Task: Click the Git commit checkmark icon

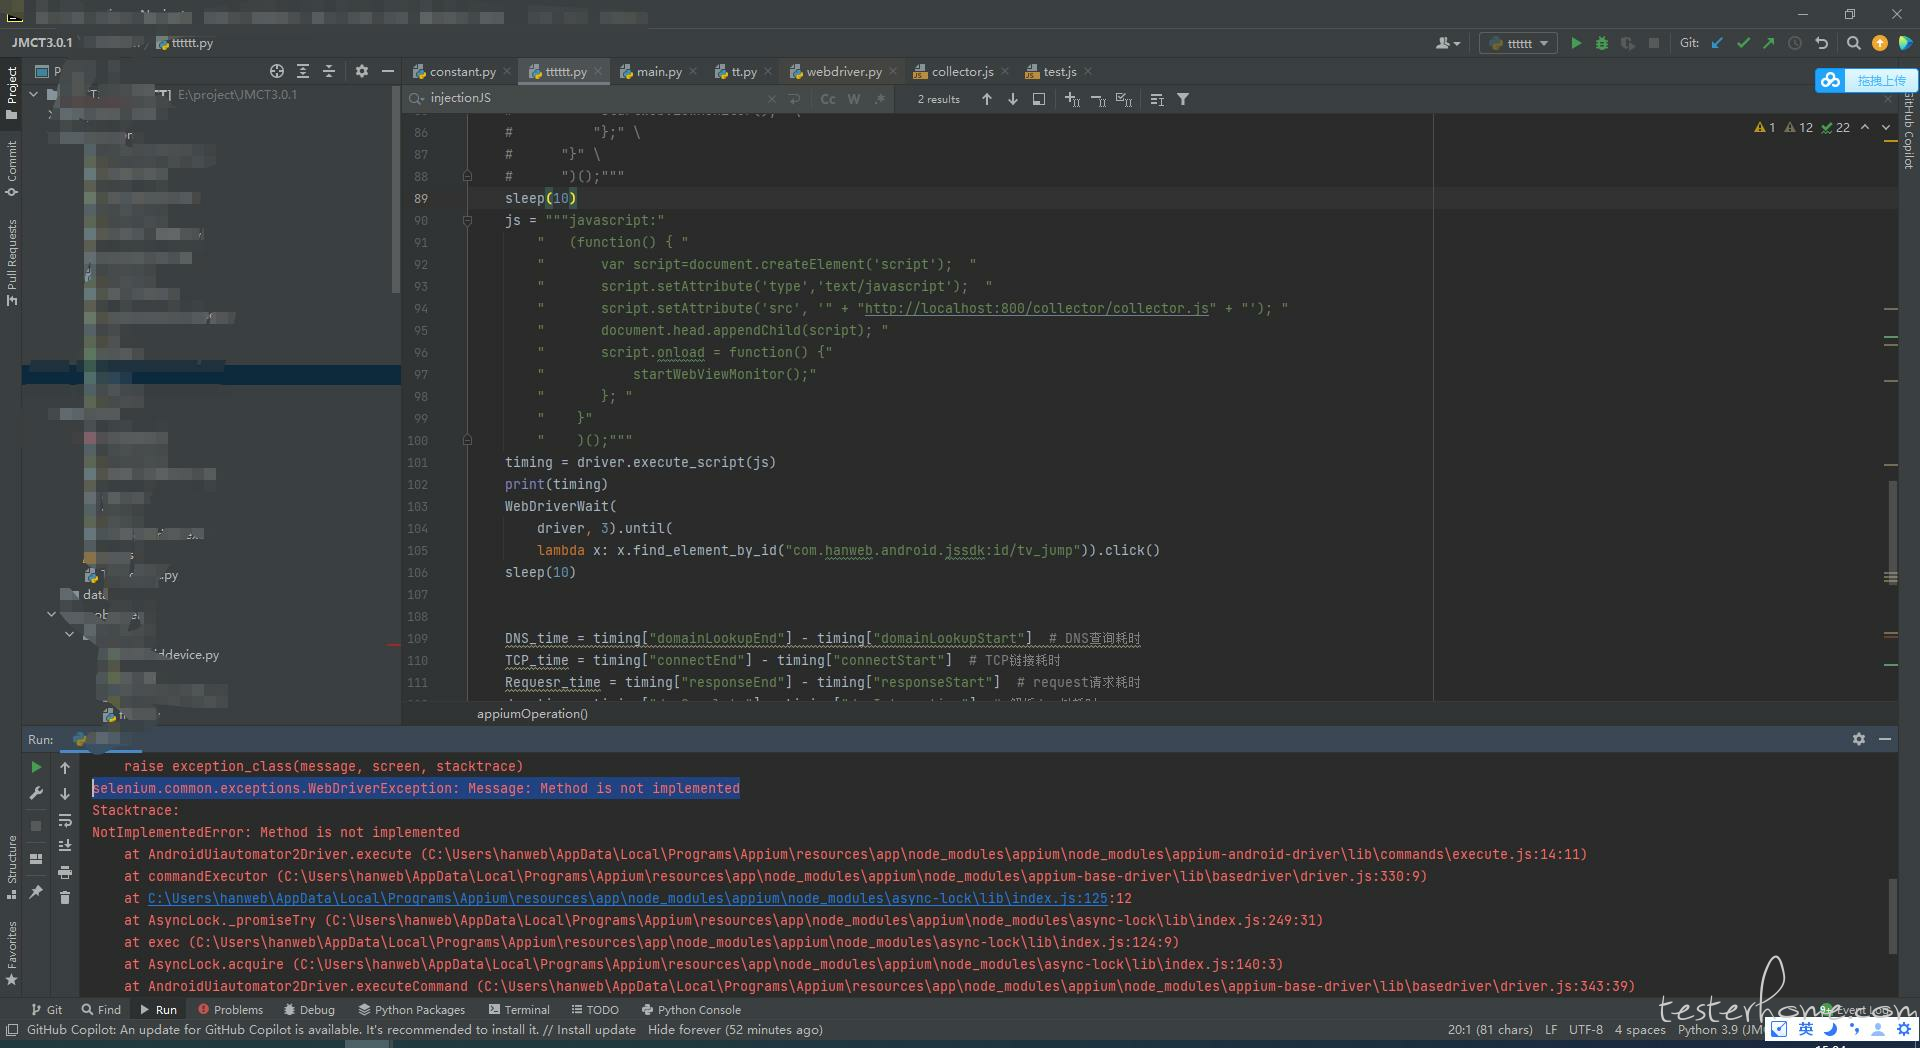Action: [x=1743, y=43]
